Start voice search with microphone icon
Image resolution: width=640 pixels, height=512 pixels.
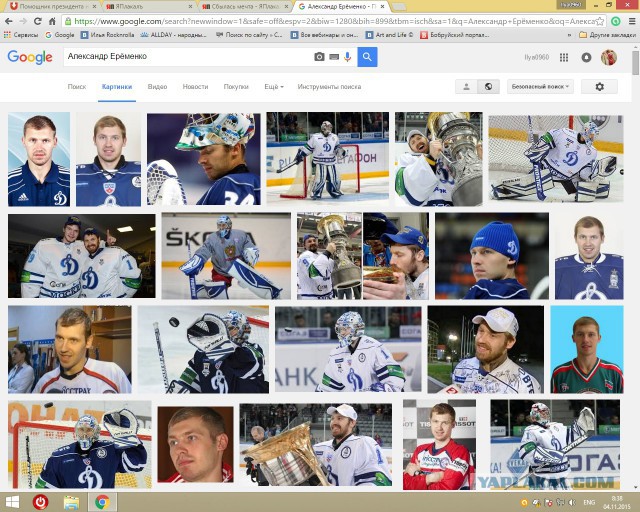[x=347, y=57]
